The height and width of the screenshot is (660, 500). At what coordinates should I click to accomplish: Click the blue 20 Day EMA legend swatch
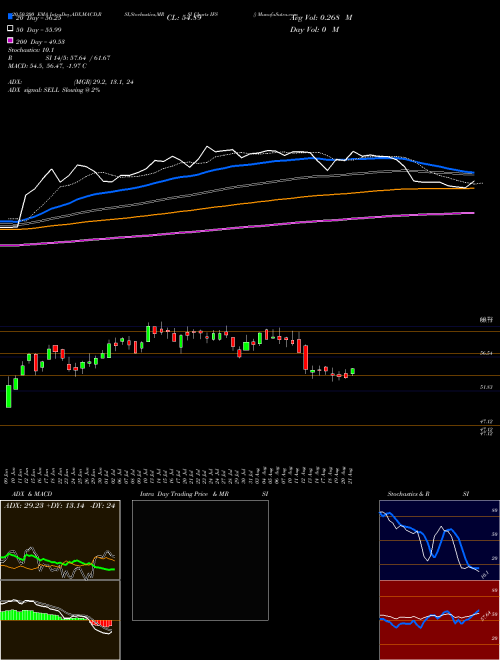tap(10, 17)
